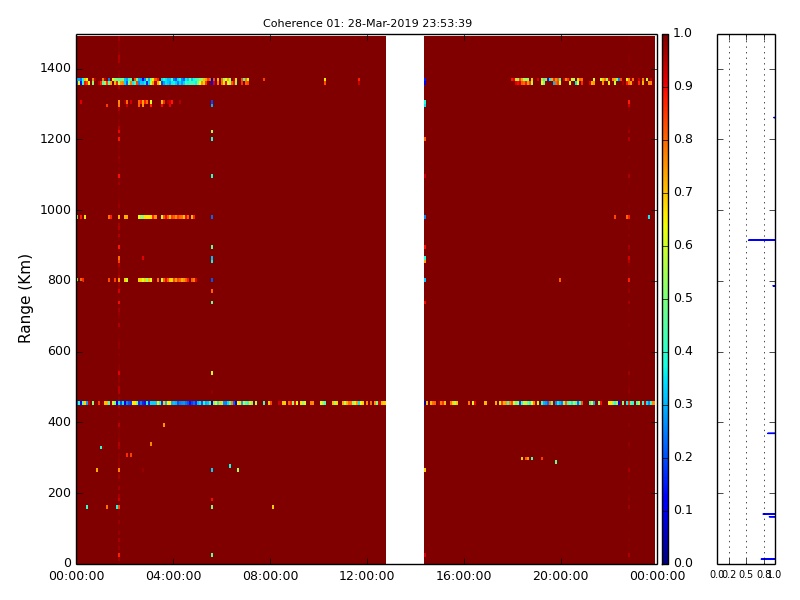The height and width of the screenshot is (600, 800).
Task: Pick the 0.1 colorbar label
Action: tap(683, 510)
